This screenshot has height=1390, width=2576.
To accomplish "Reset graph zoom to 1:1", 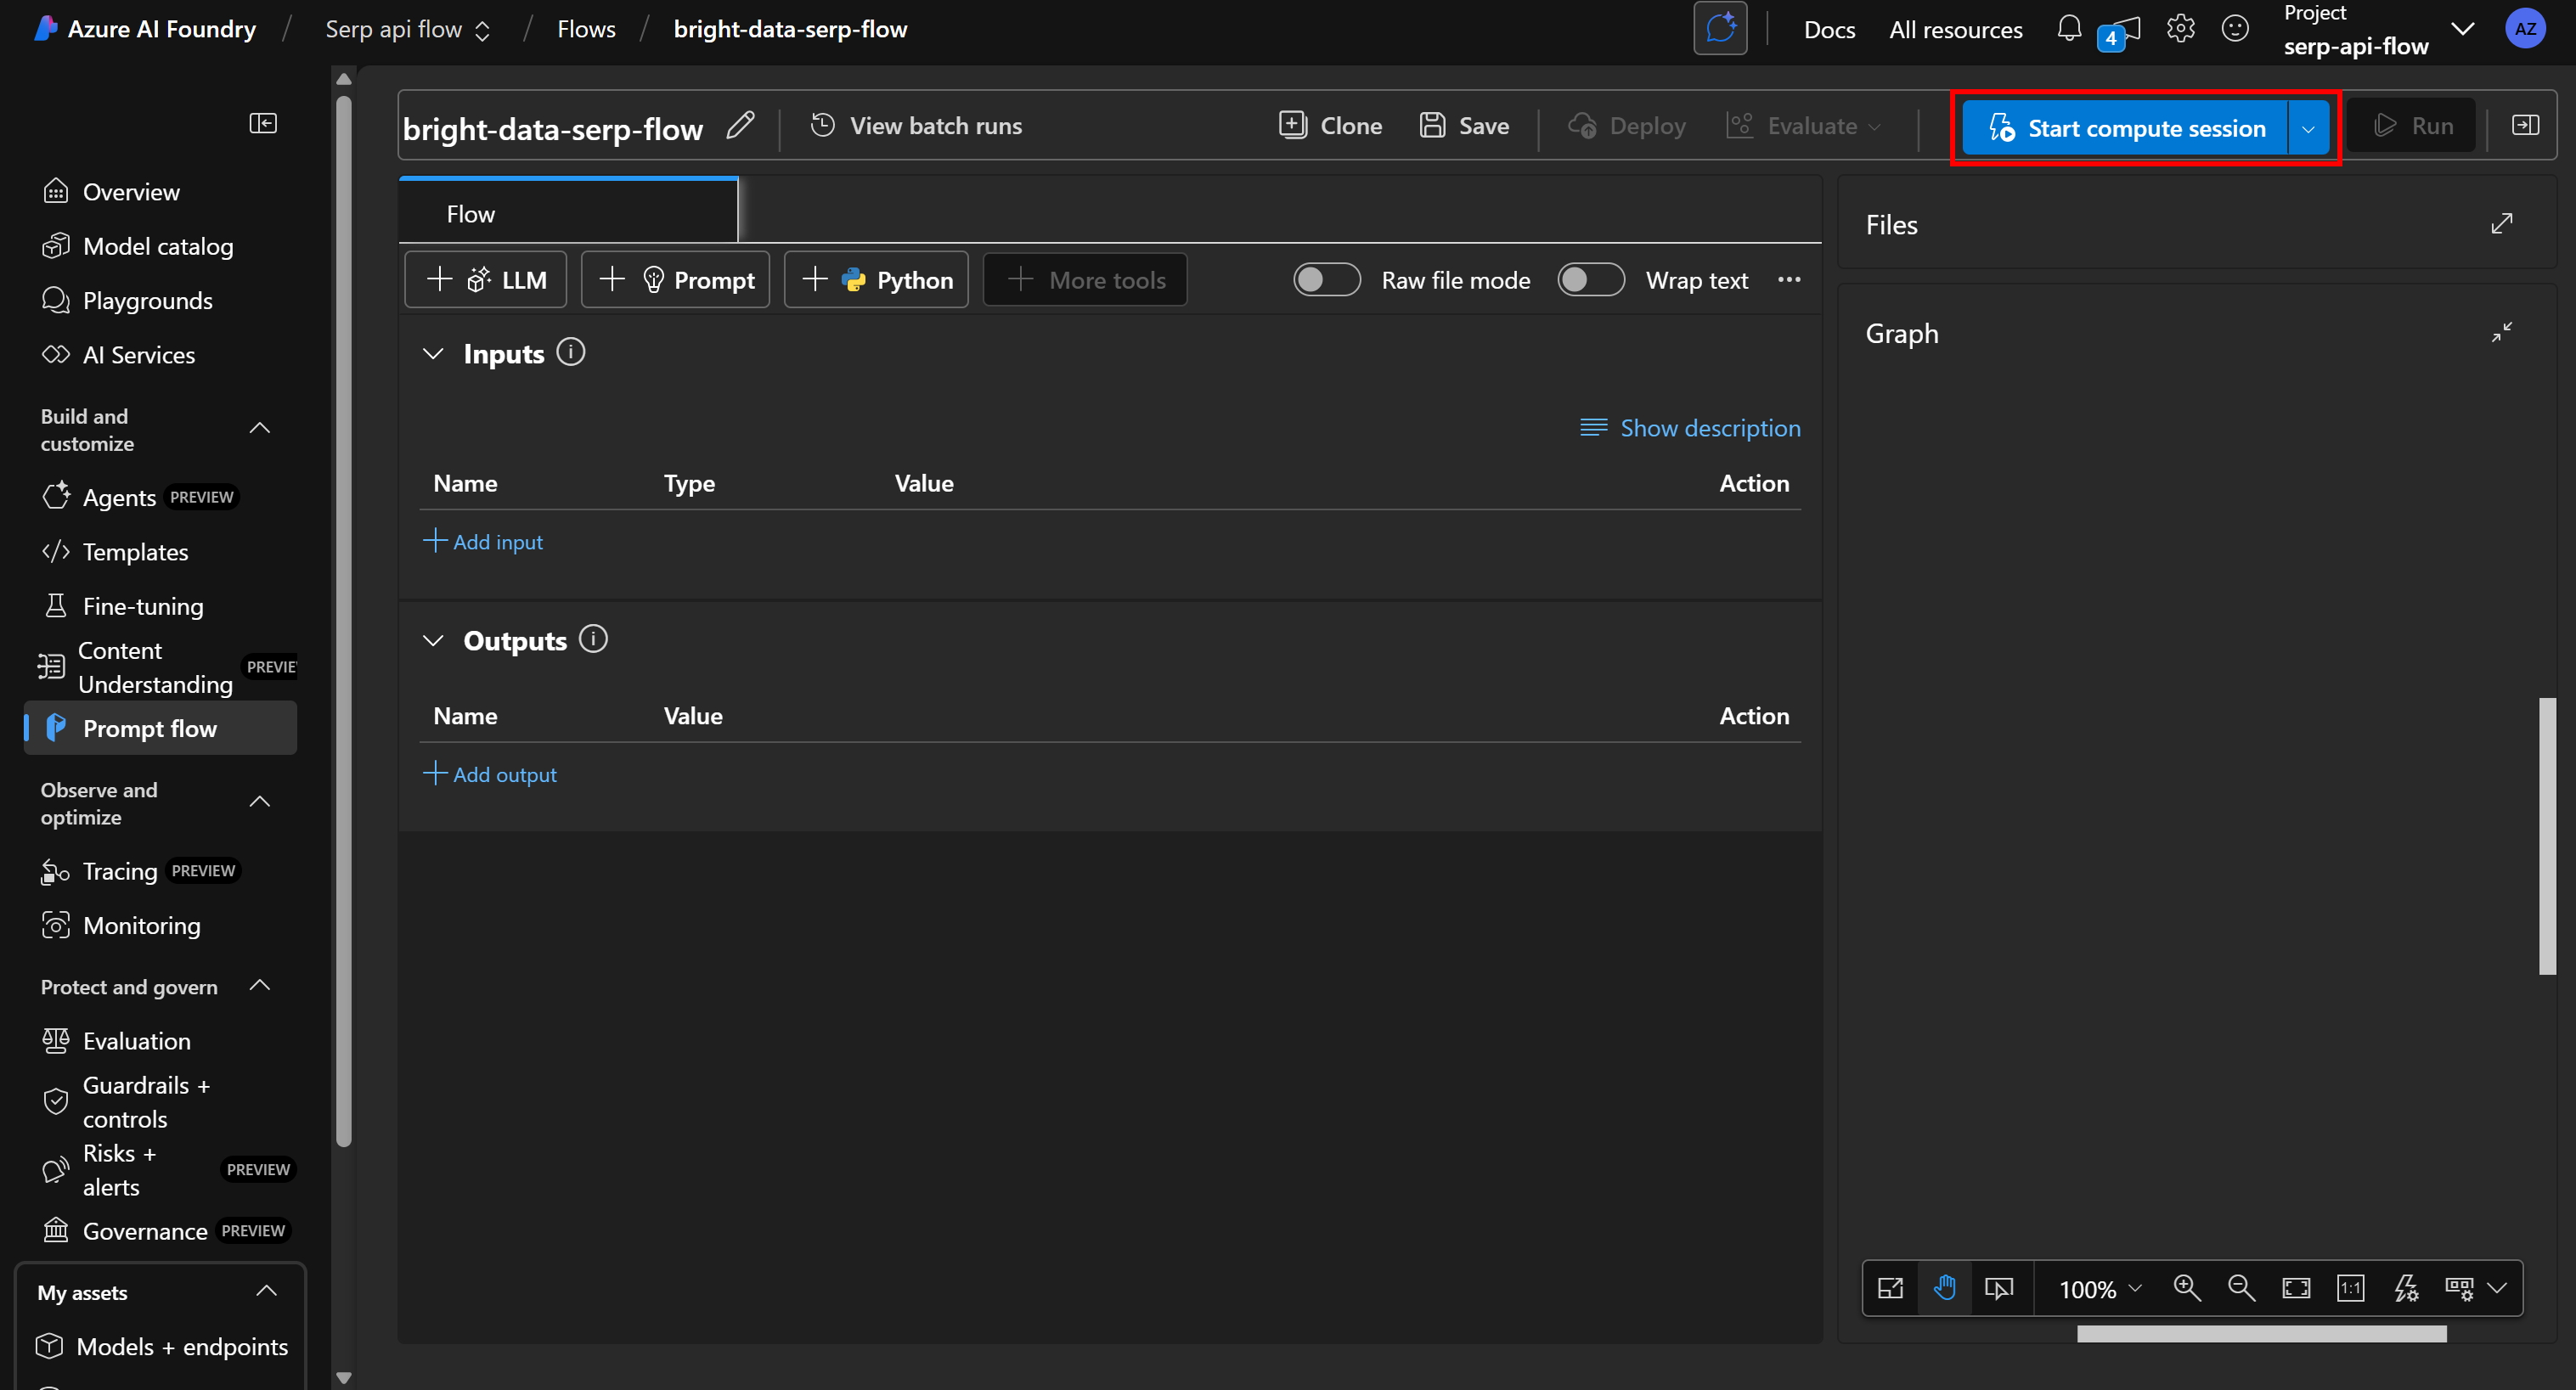I will [2351, 1288].
